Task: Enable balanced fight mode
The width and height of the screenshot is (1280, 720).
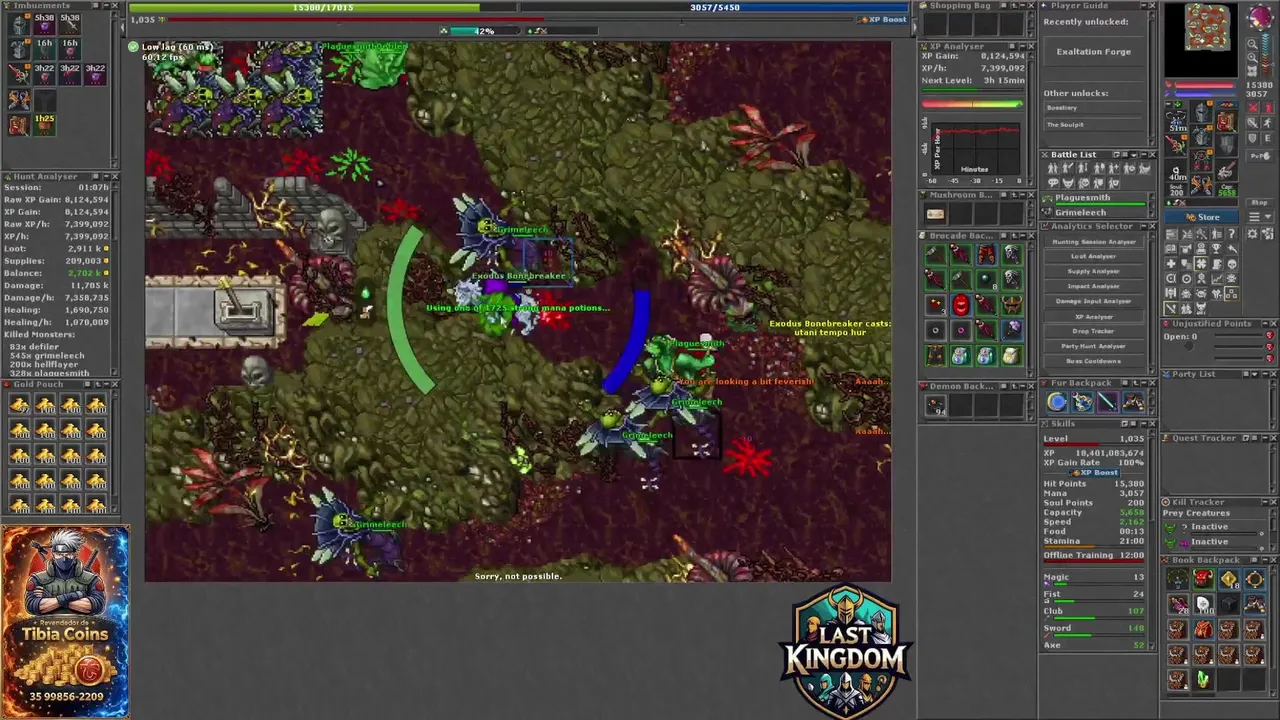Action: 1252,122
